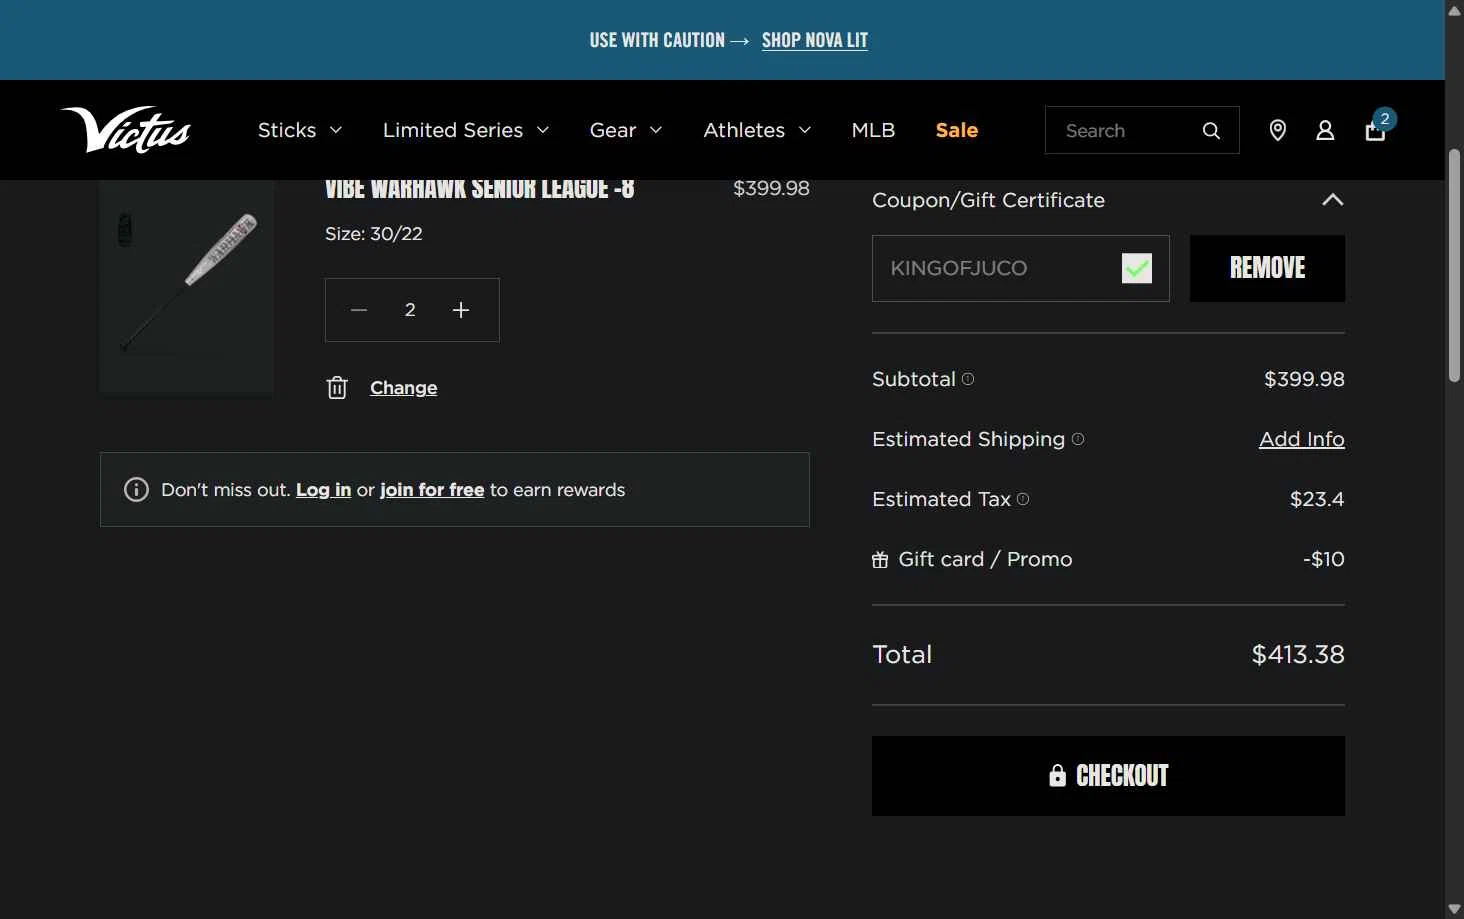Click the Checkout button
Screen dimensions: 1464x919
click(1108, 776)
